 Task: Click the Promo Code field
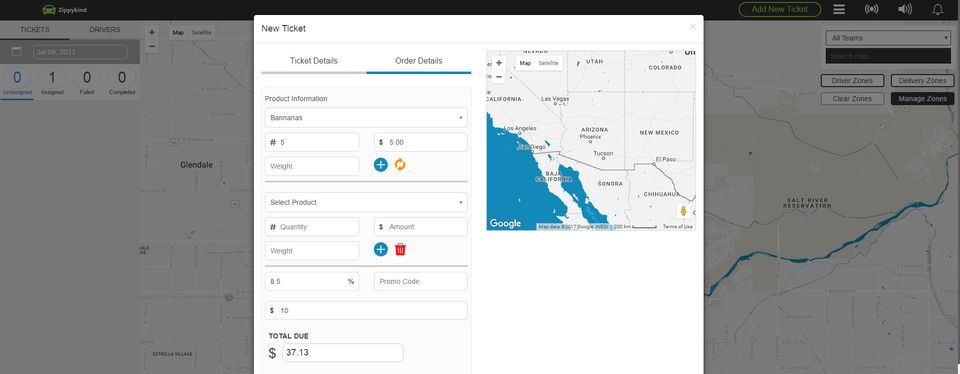[x=421, y=282]
